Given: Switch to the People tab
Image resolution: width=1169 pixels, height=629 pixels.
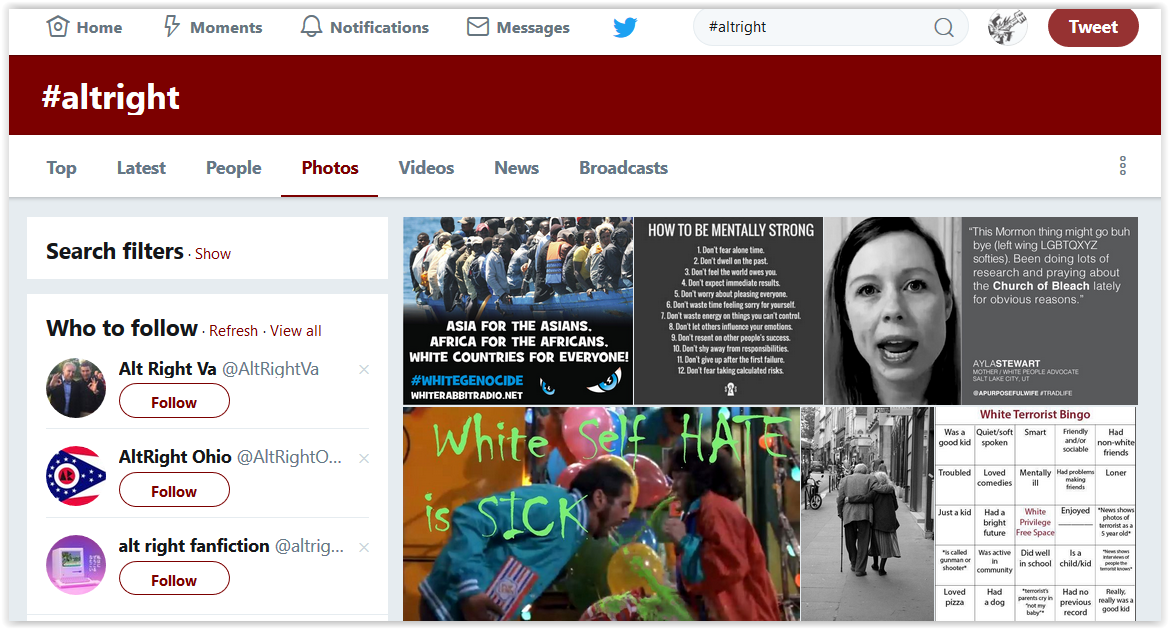Looking at the screenshot, I should tap(233, 168).
